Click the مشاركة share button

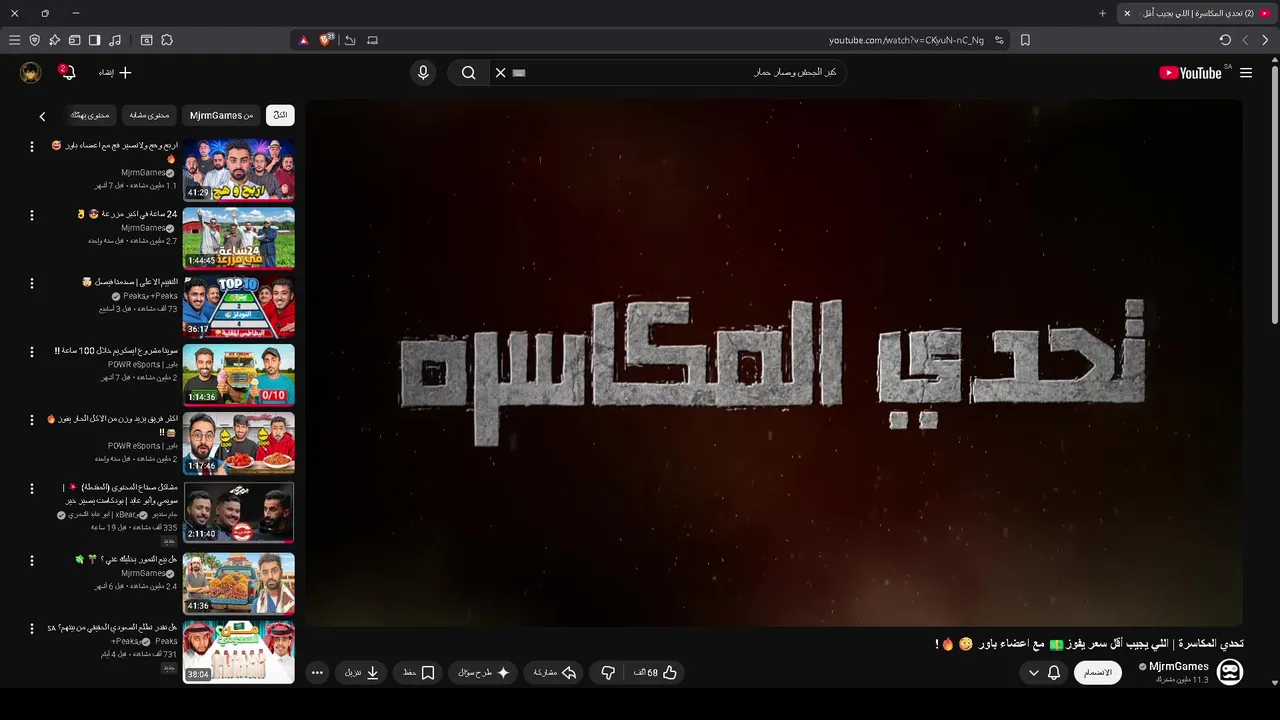(554, 673)
